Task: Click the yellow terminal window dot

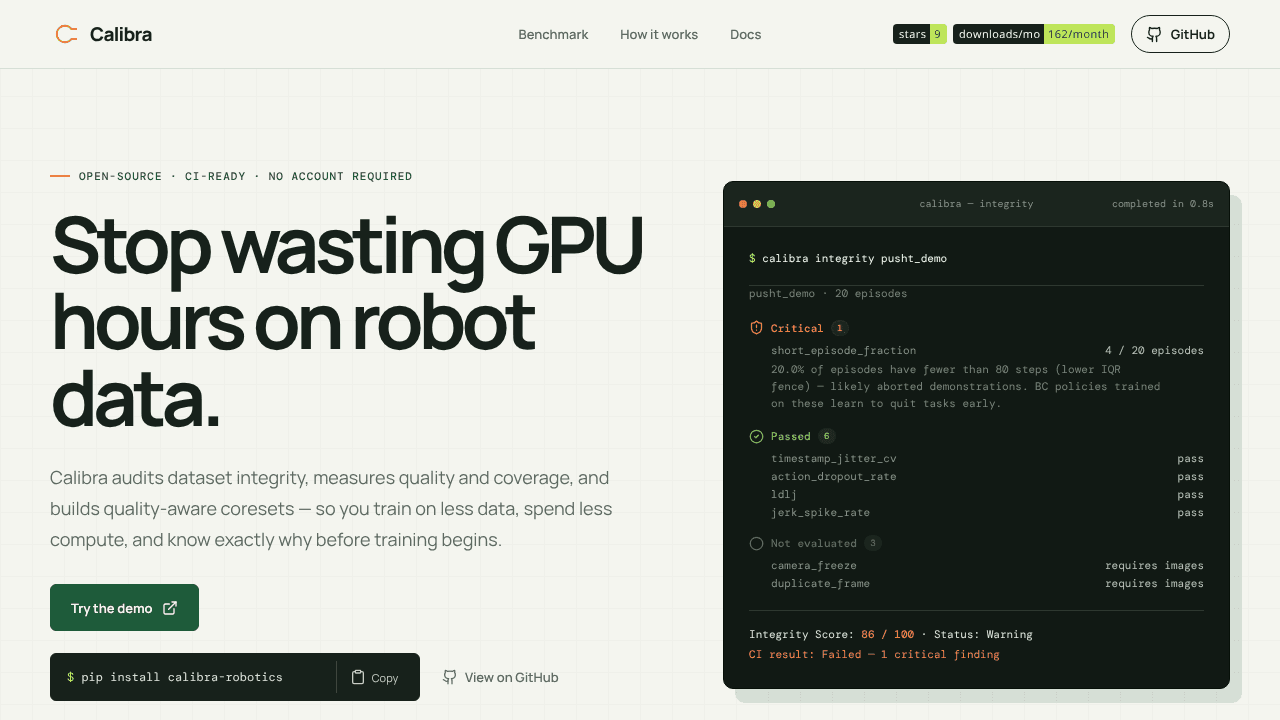Action: tap(757, 204)
